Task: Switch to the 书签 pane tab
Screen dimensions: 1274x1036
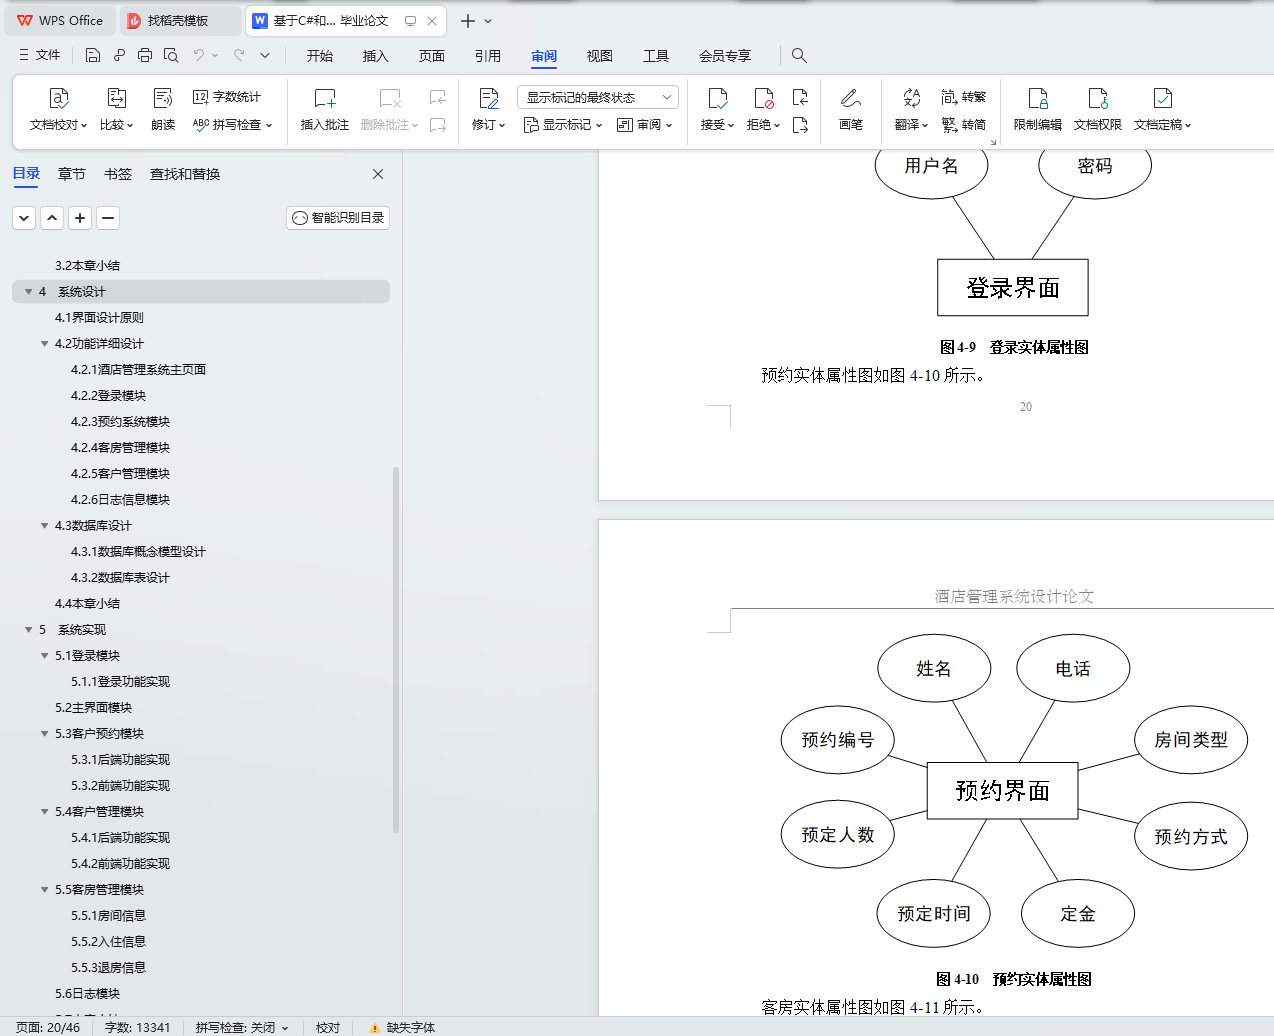Action: click(x=118, y=174)
